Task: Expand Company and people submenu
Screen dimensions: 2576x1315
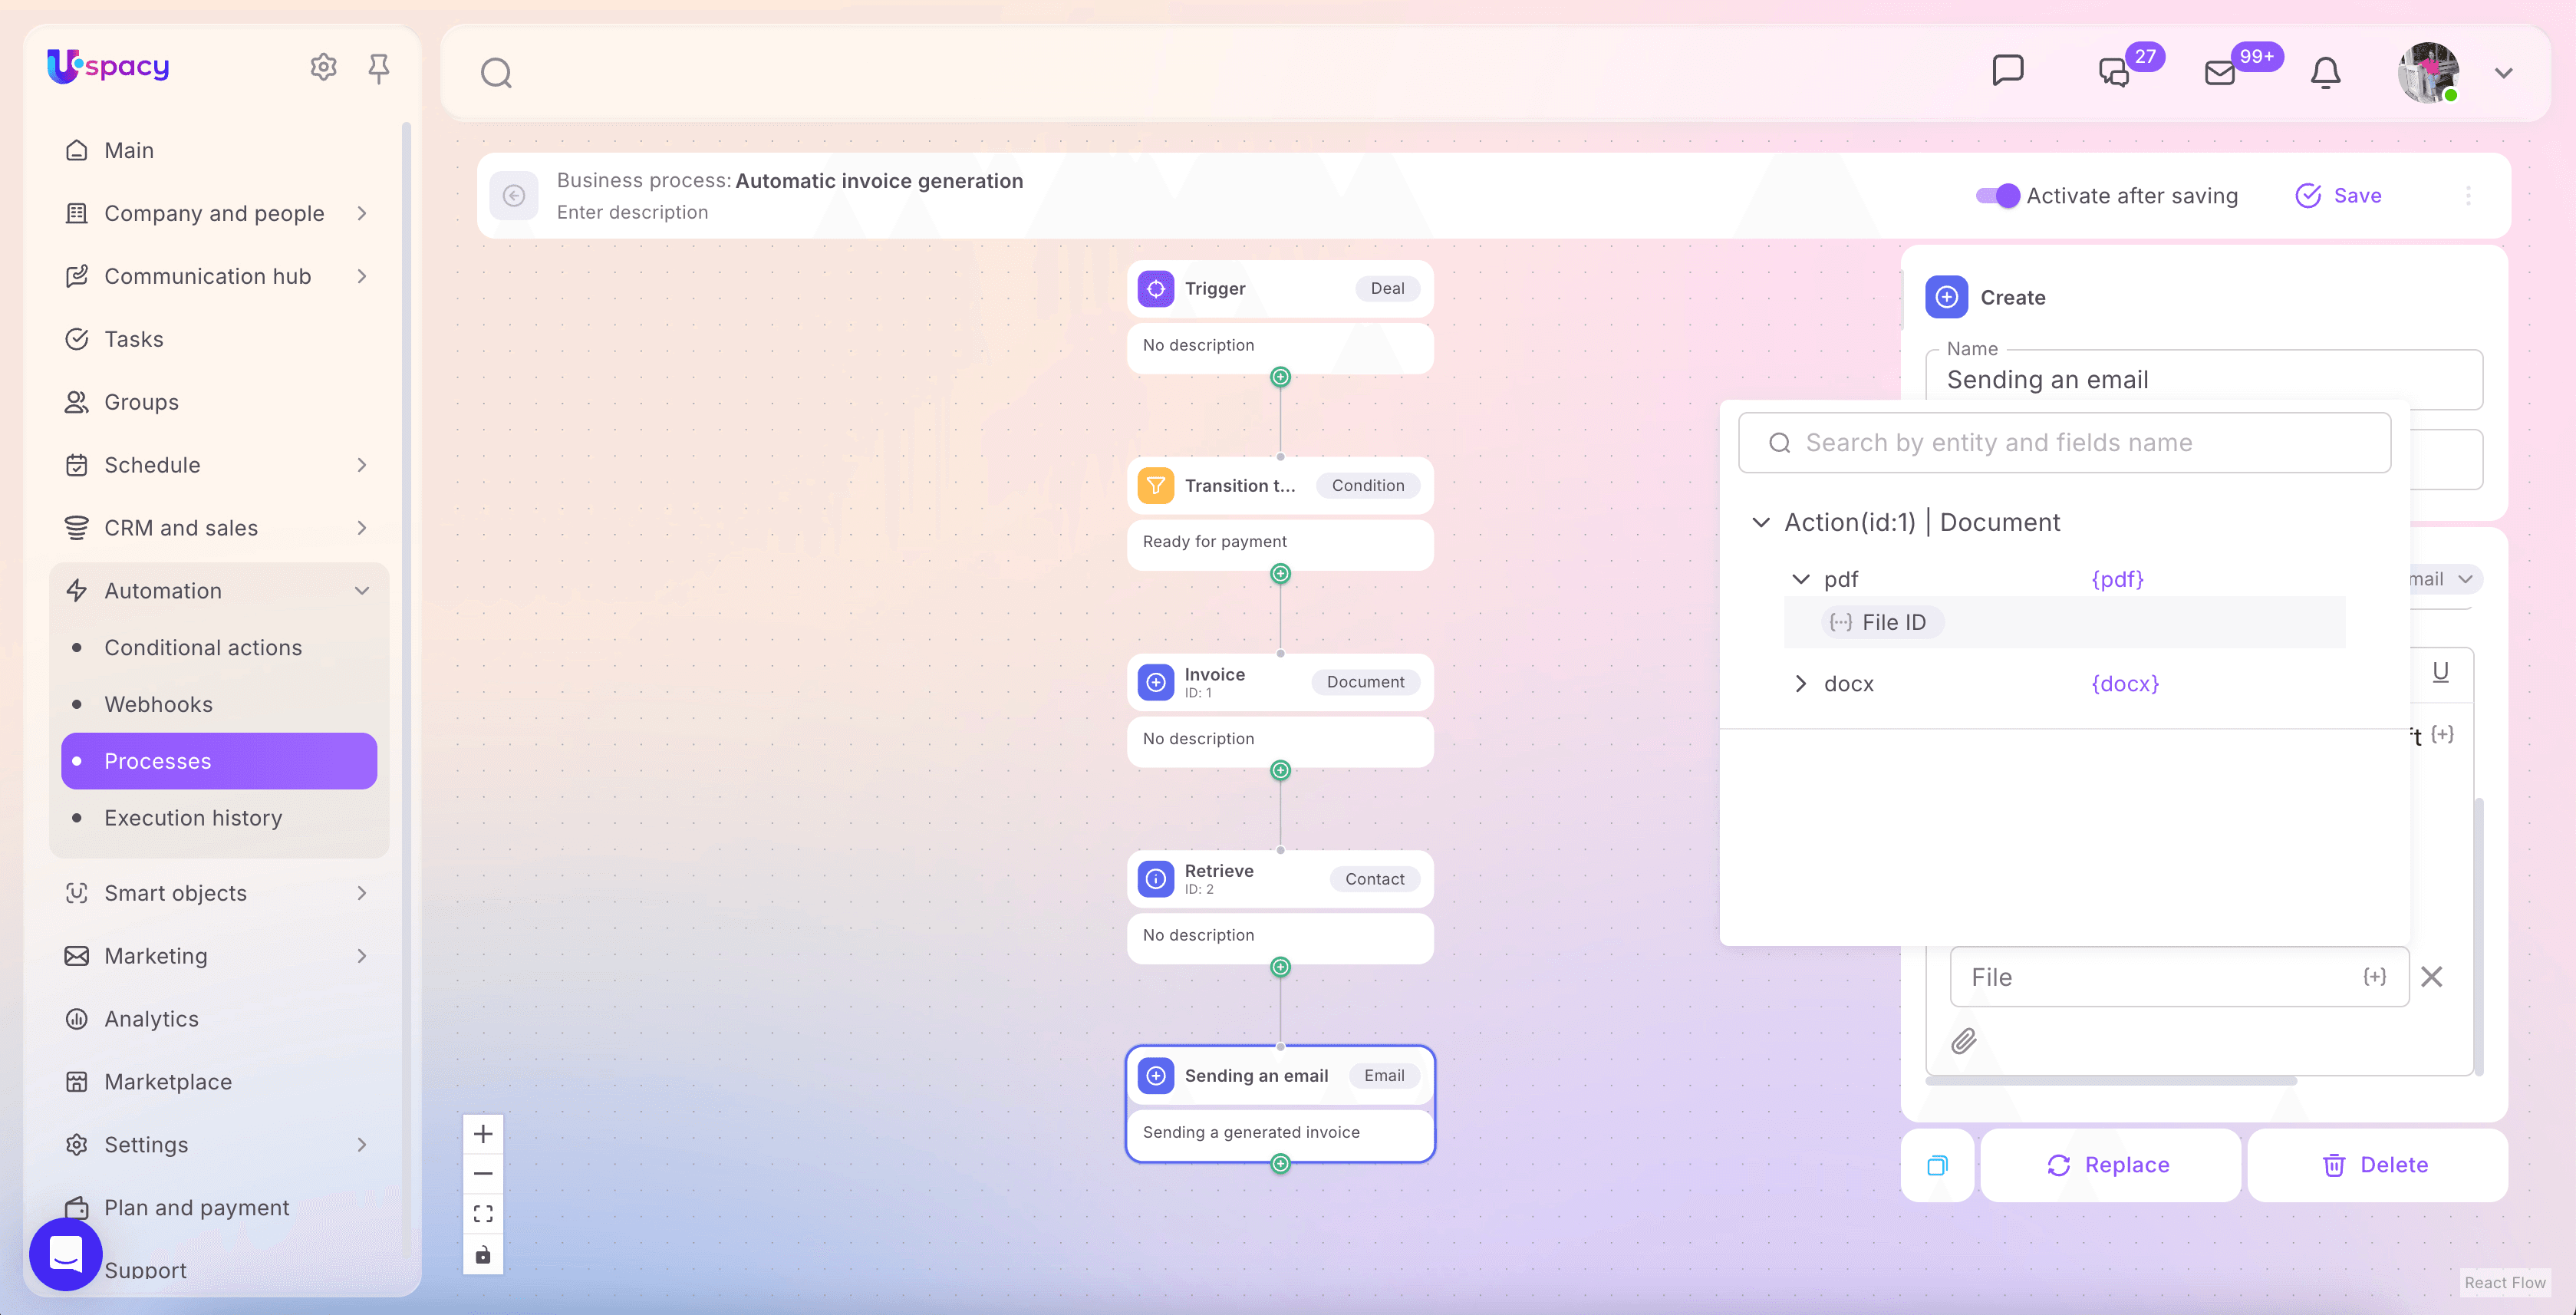Action: [x=362, y=213]
